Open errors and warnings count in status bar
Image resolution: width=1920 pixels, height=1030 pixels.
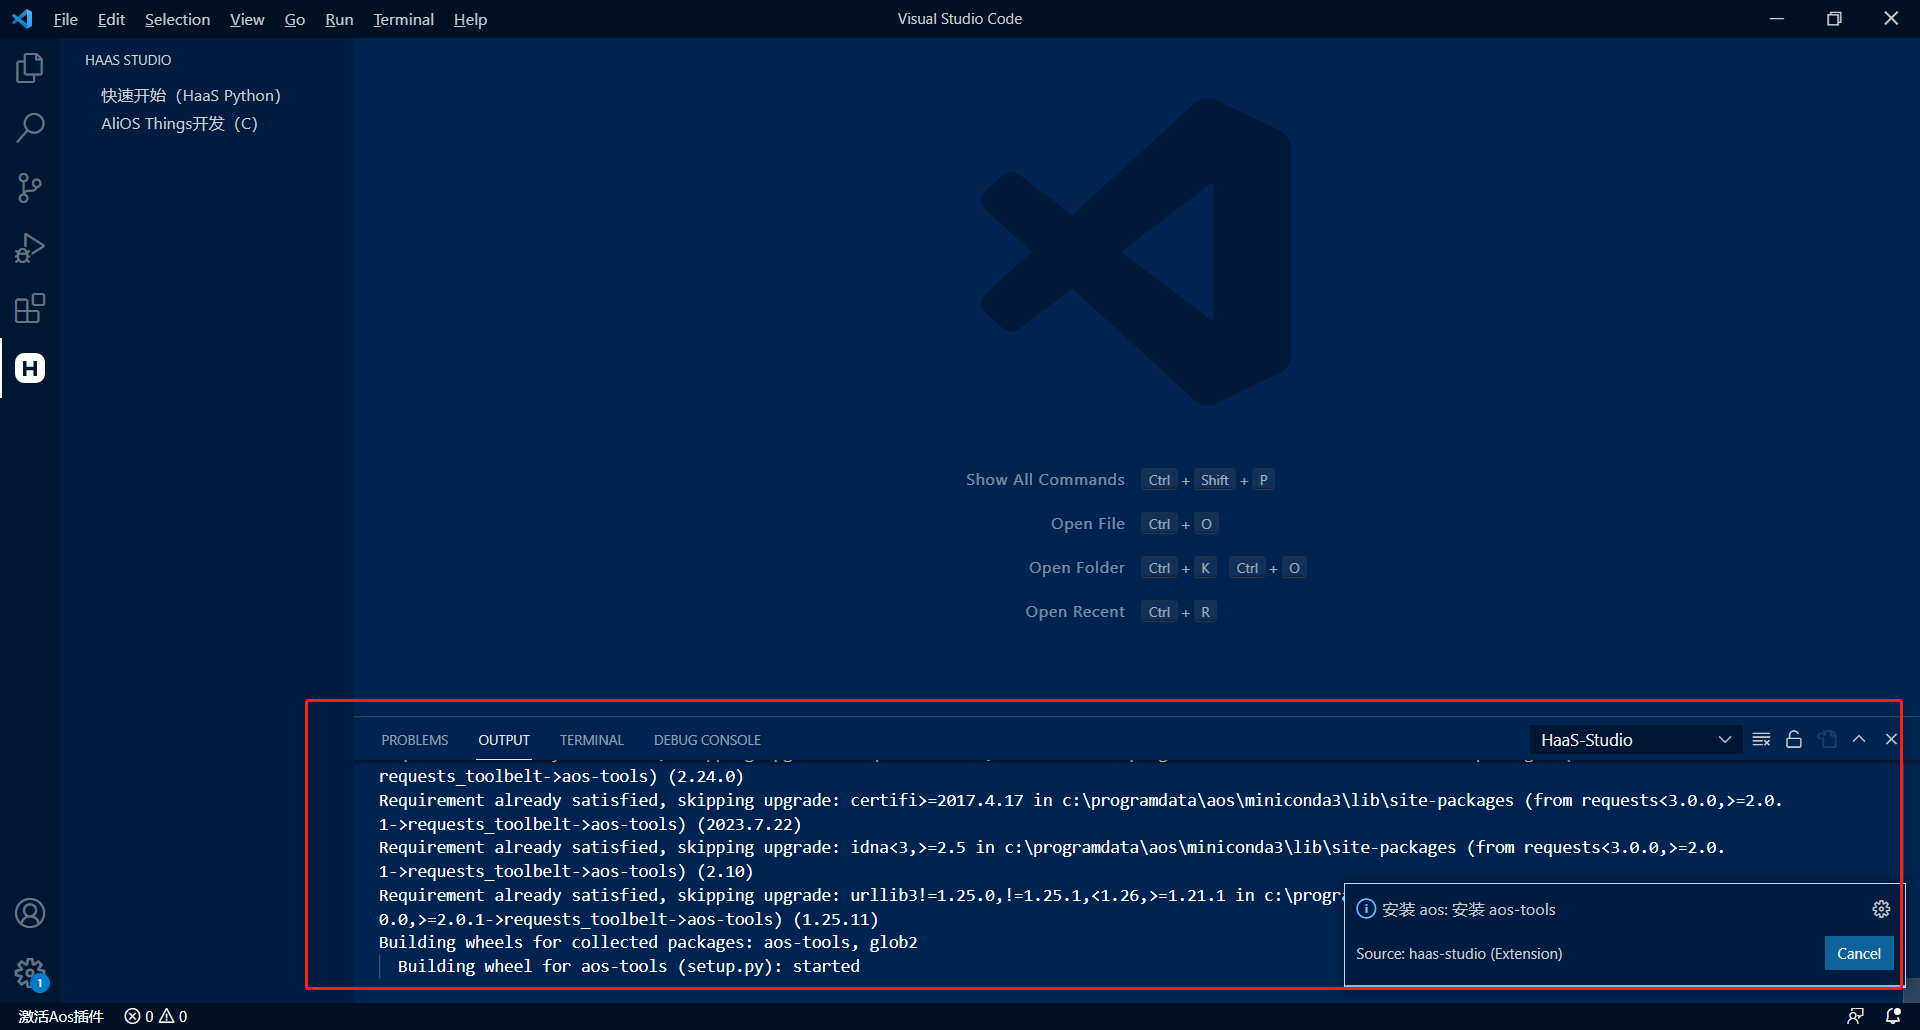click(156, 1016)
